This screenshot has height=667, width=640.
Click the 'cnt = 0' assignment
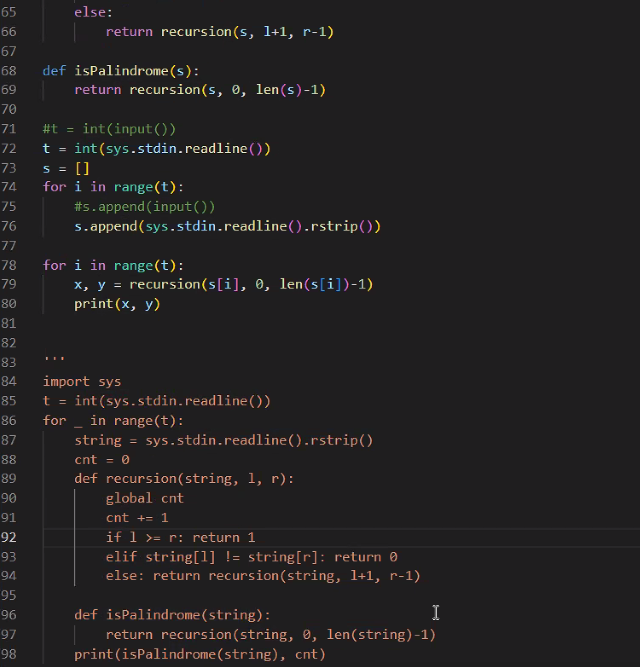(102, 460)
